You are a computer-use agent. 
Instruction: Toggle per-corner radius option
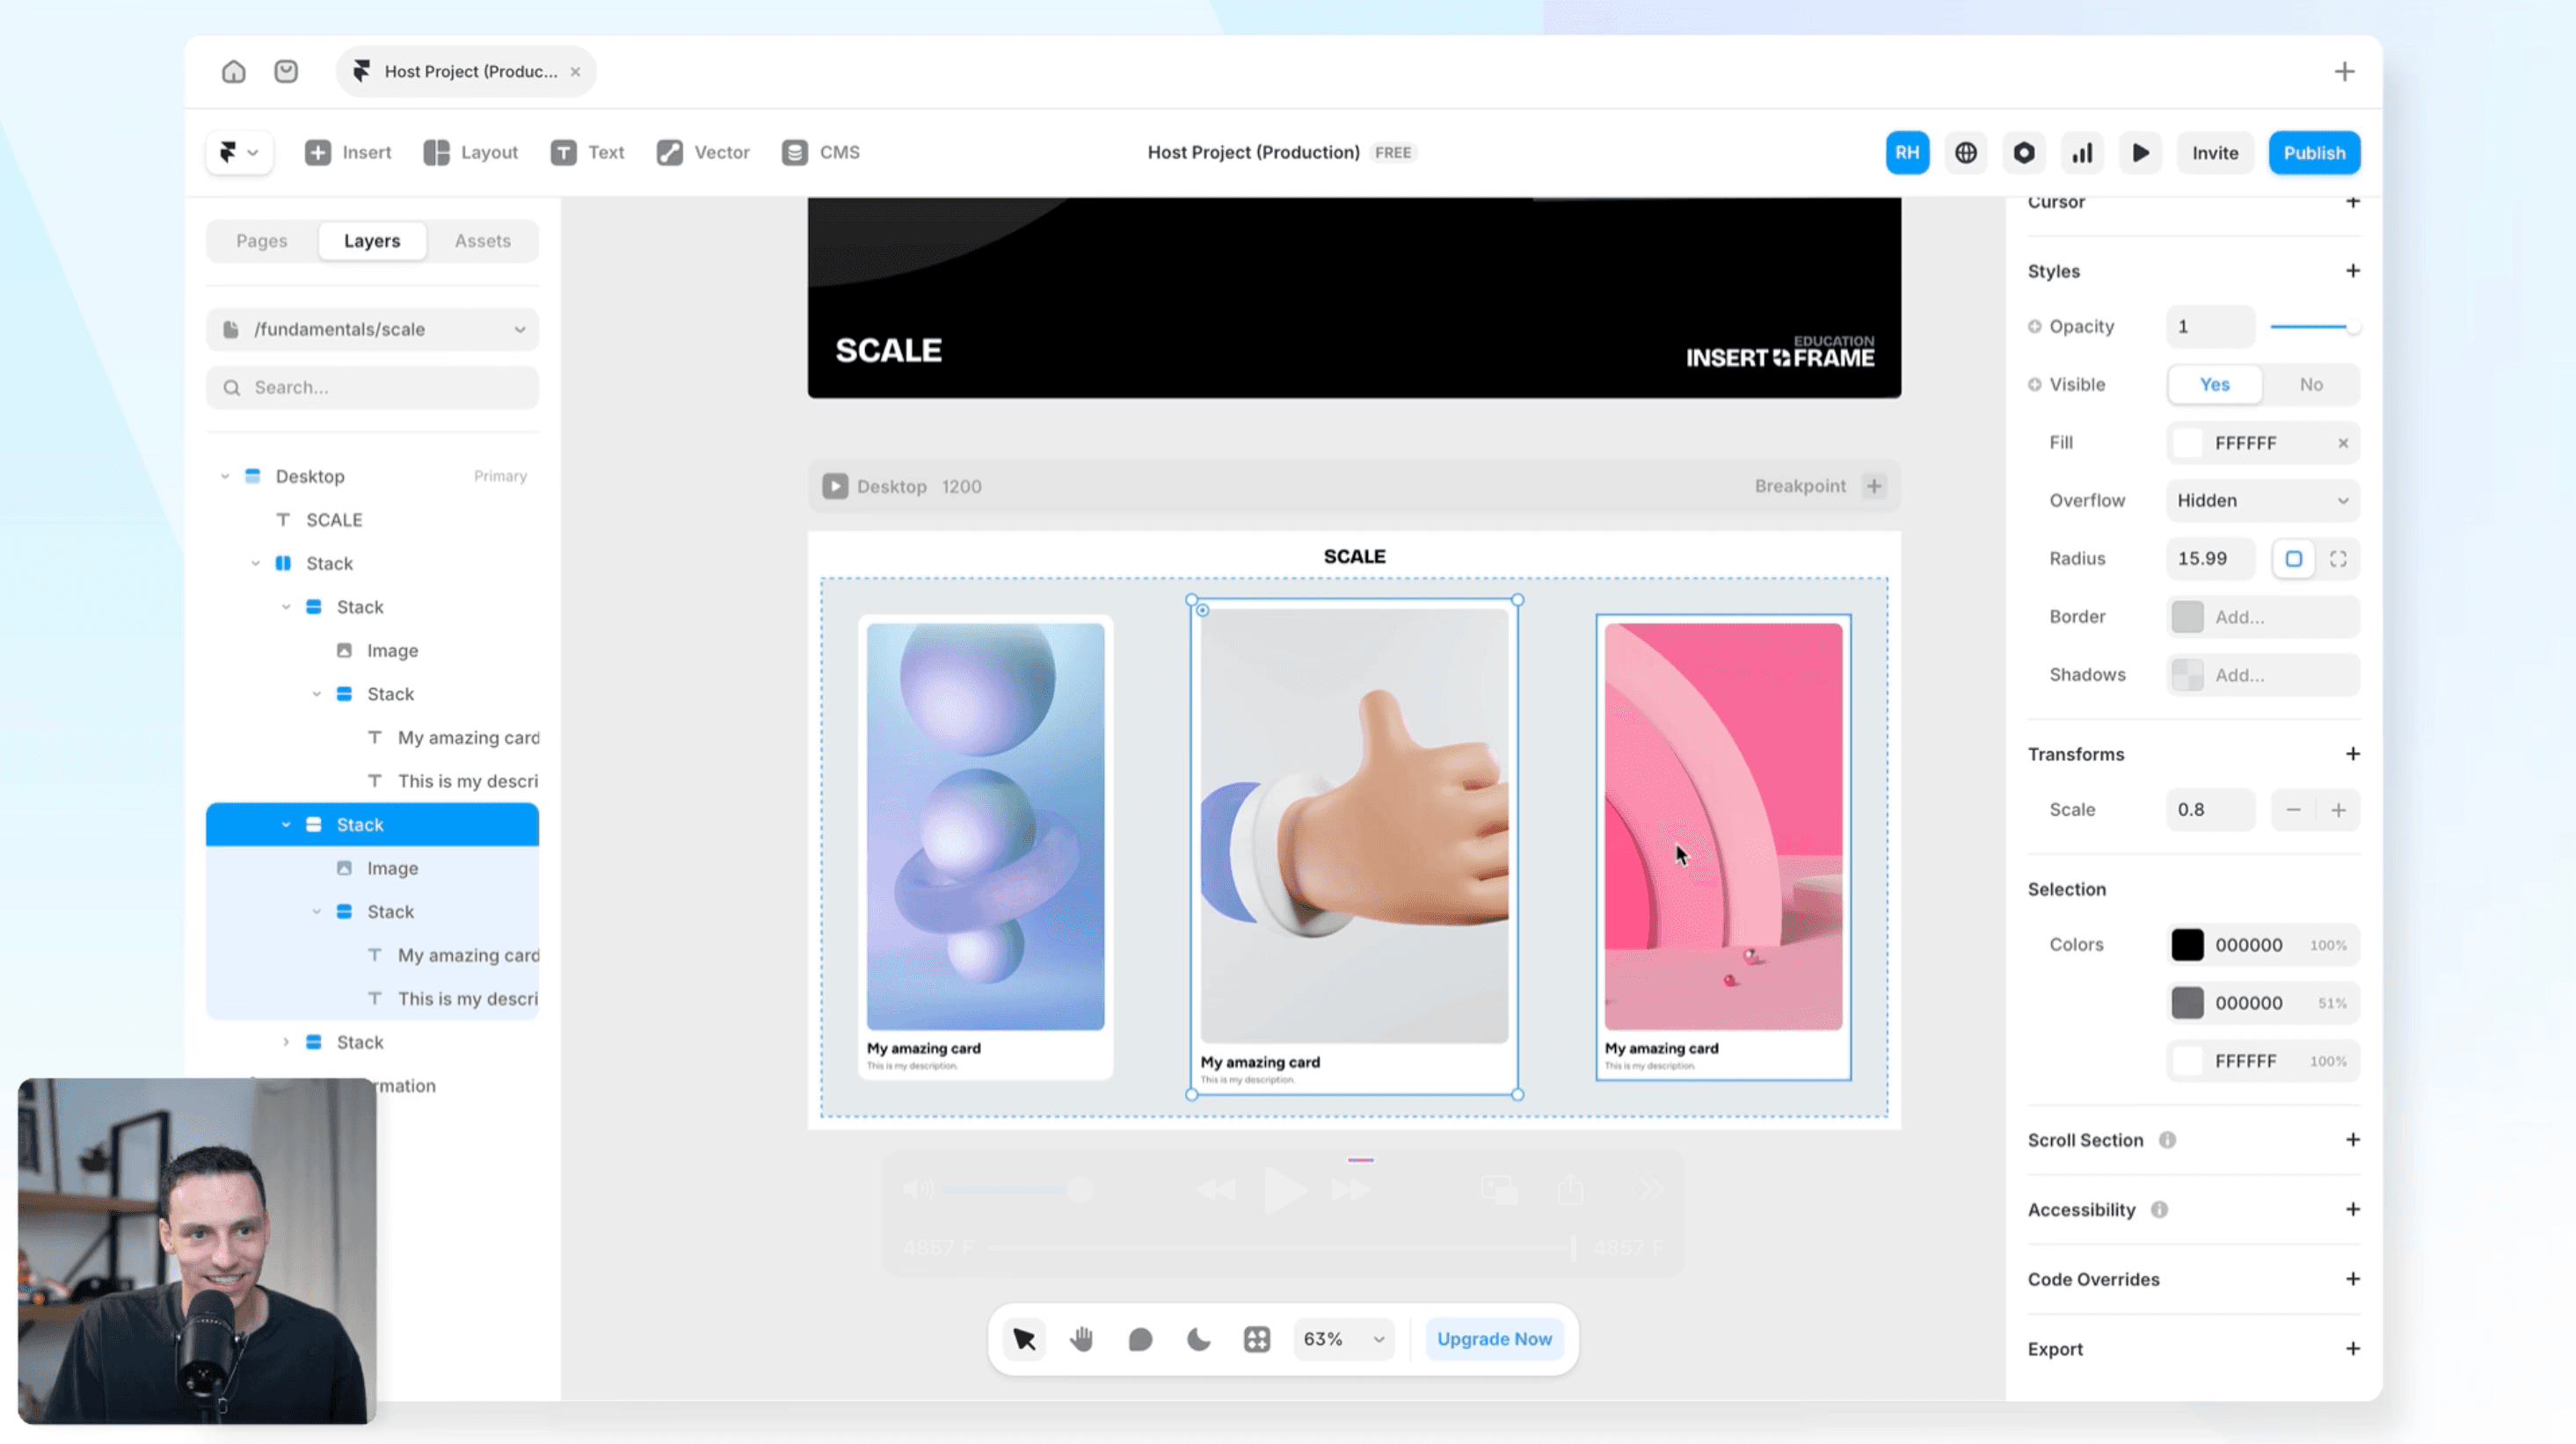tap(2338, 559)
